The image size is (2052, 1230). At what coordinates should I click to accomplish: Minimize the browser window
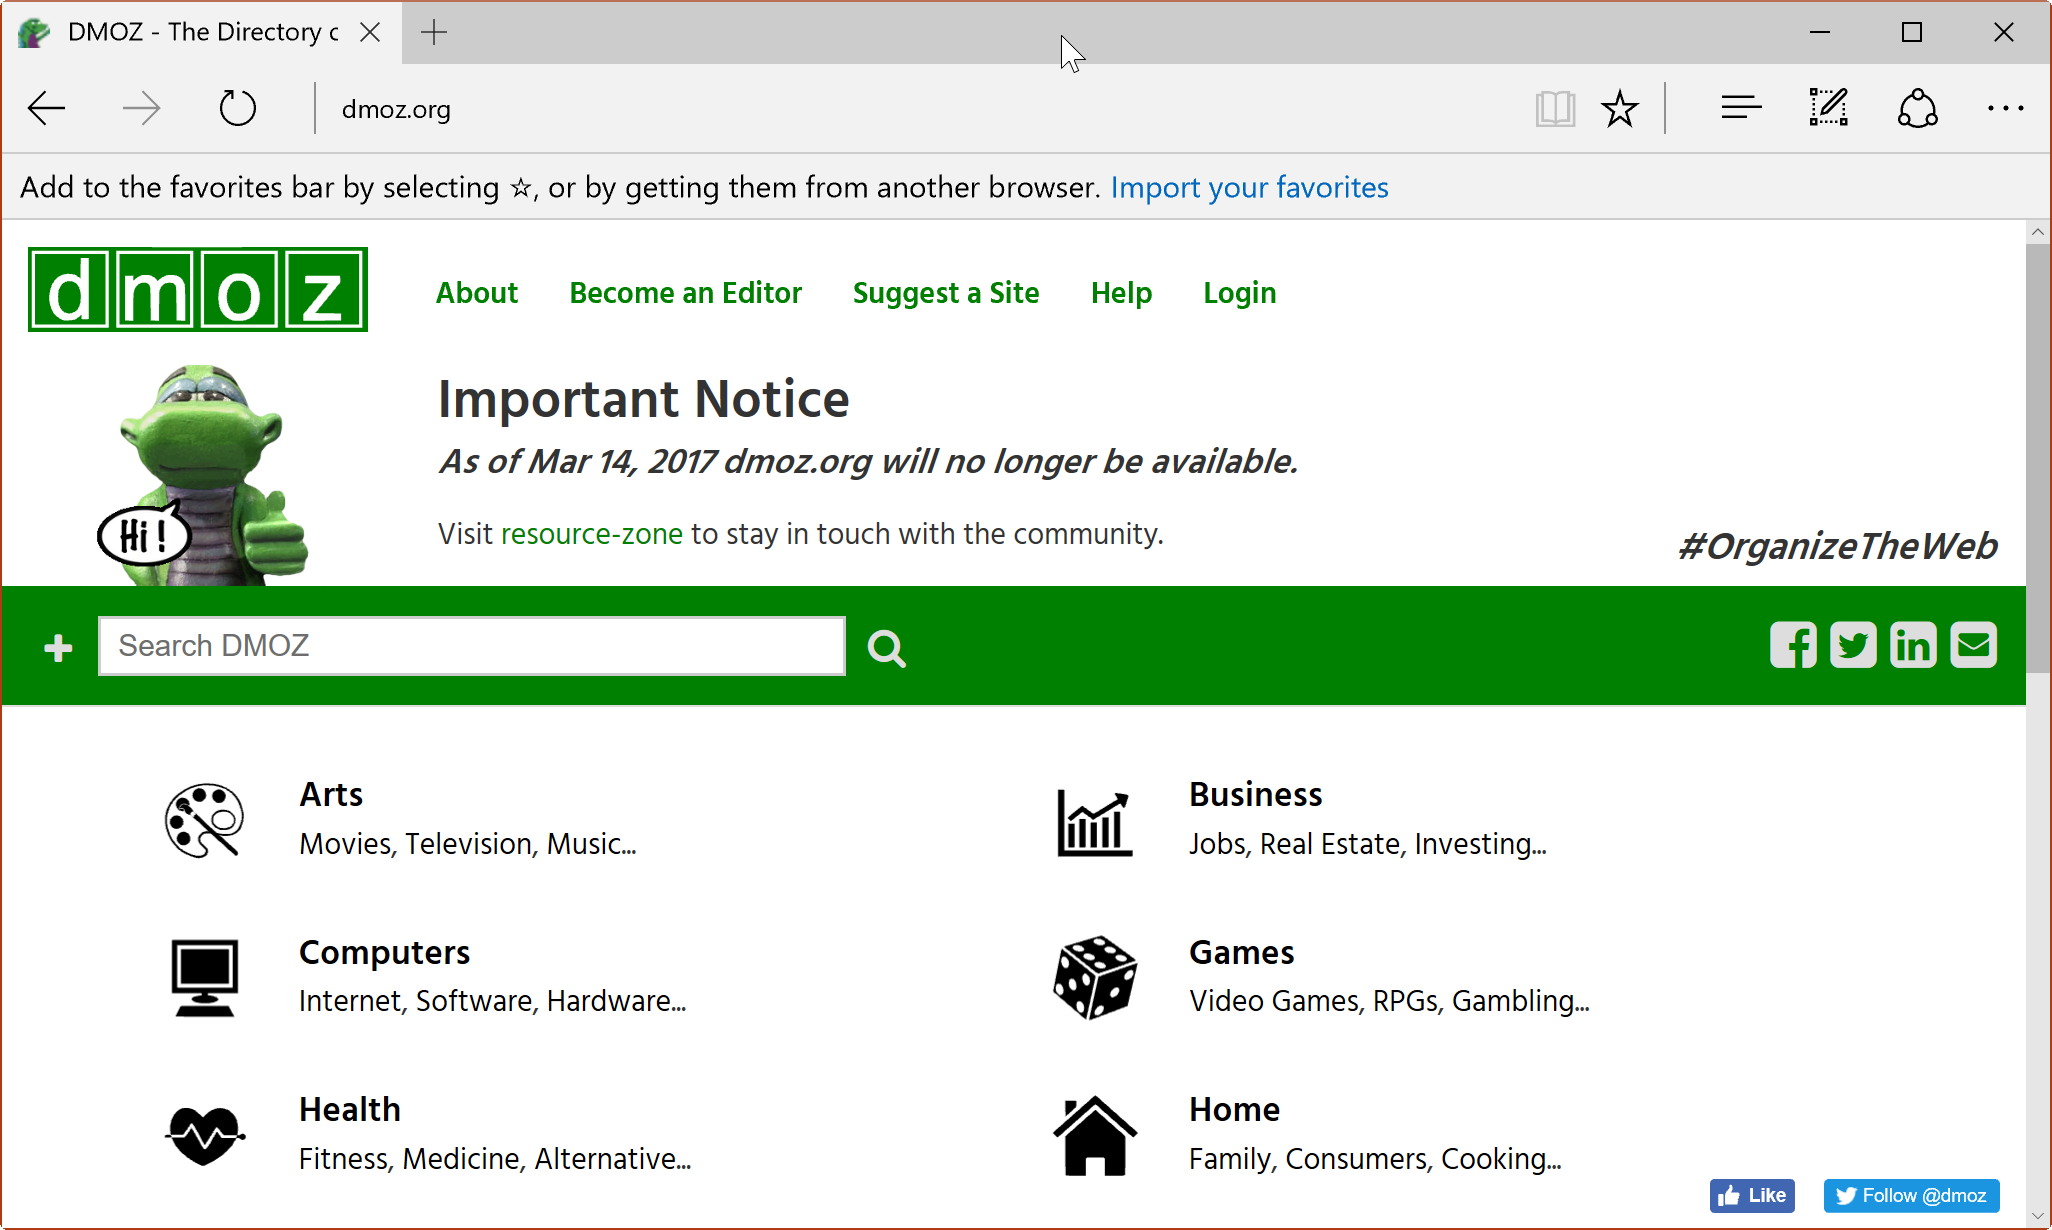point(1820,32)
